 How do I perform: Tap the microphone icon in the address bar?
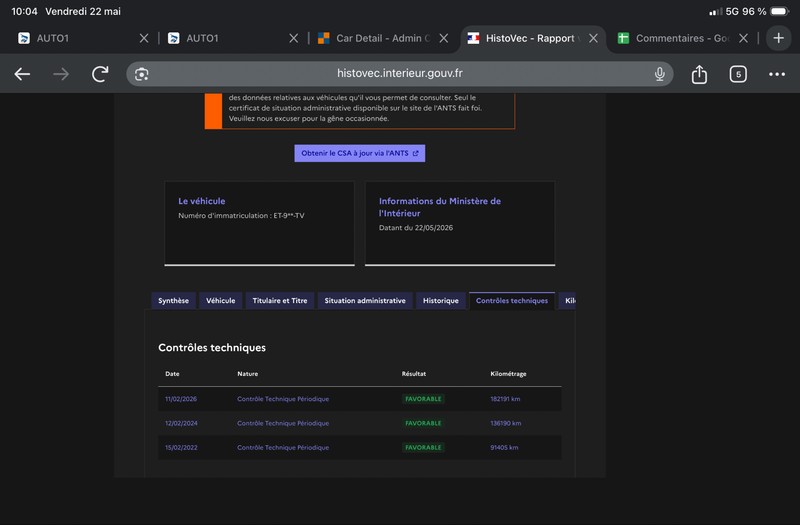point(659,74)
